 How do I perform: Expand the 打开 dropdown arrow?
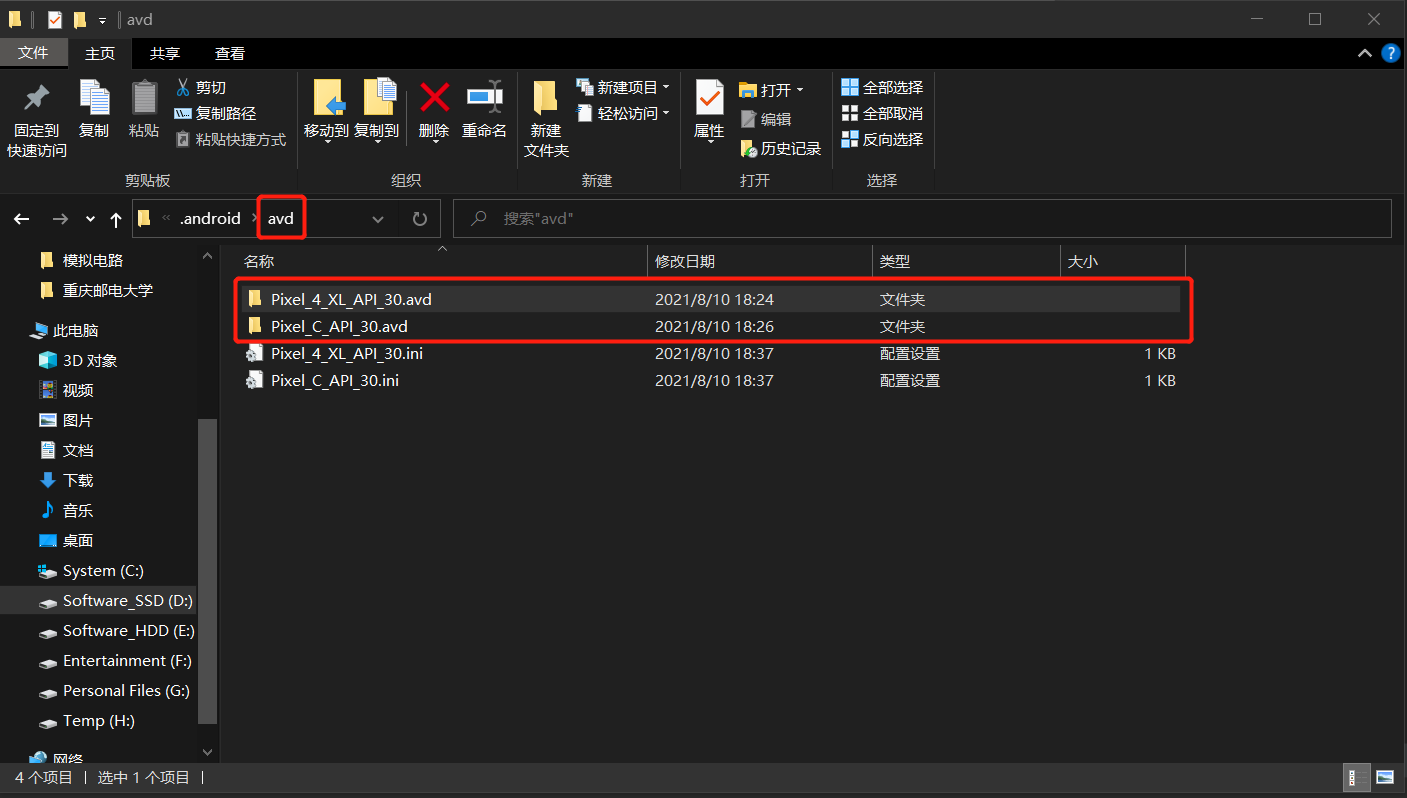pyautogui.click(x=799, y=90)
